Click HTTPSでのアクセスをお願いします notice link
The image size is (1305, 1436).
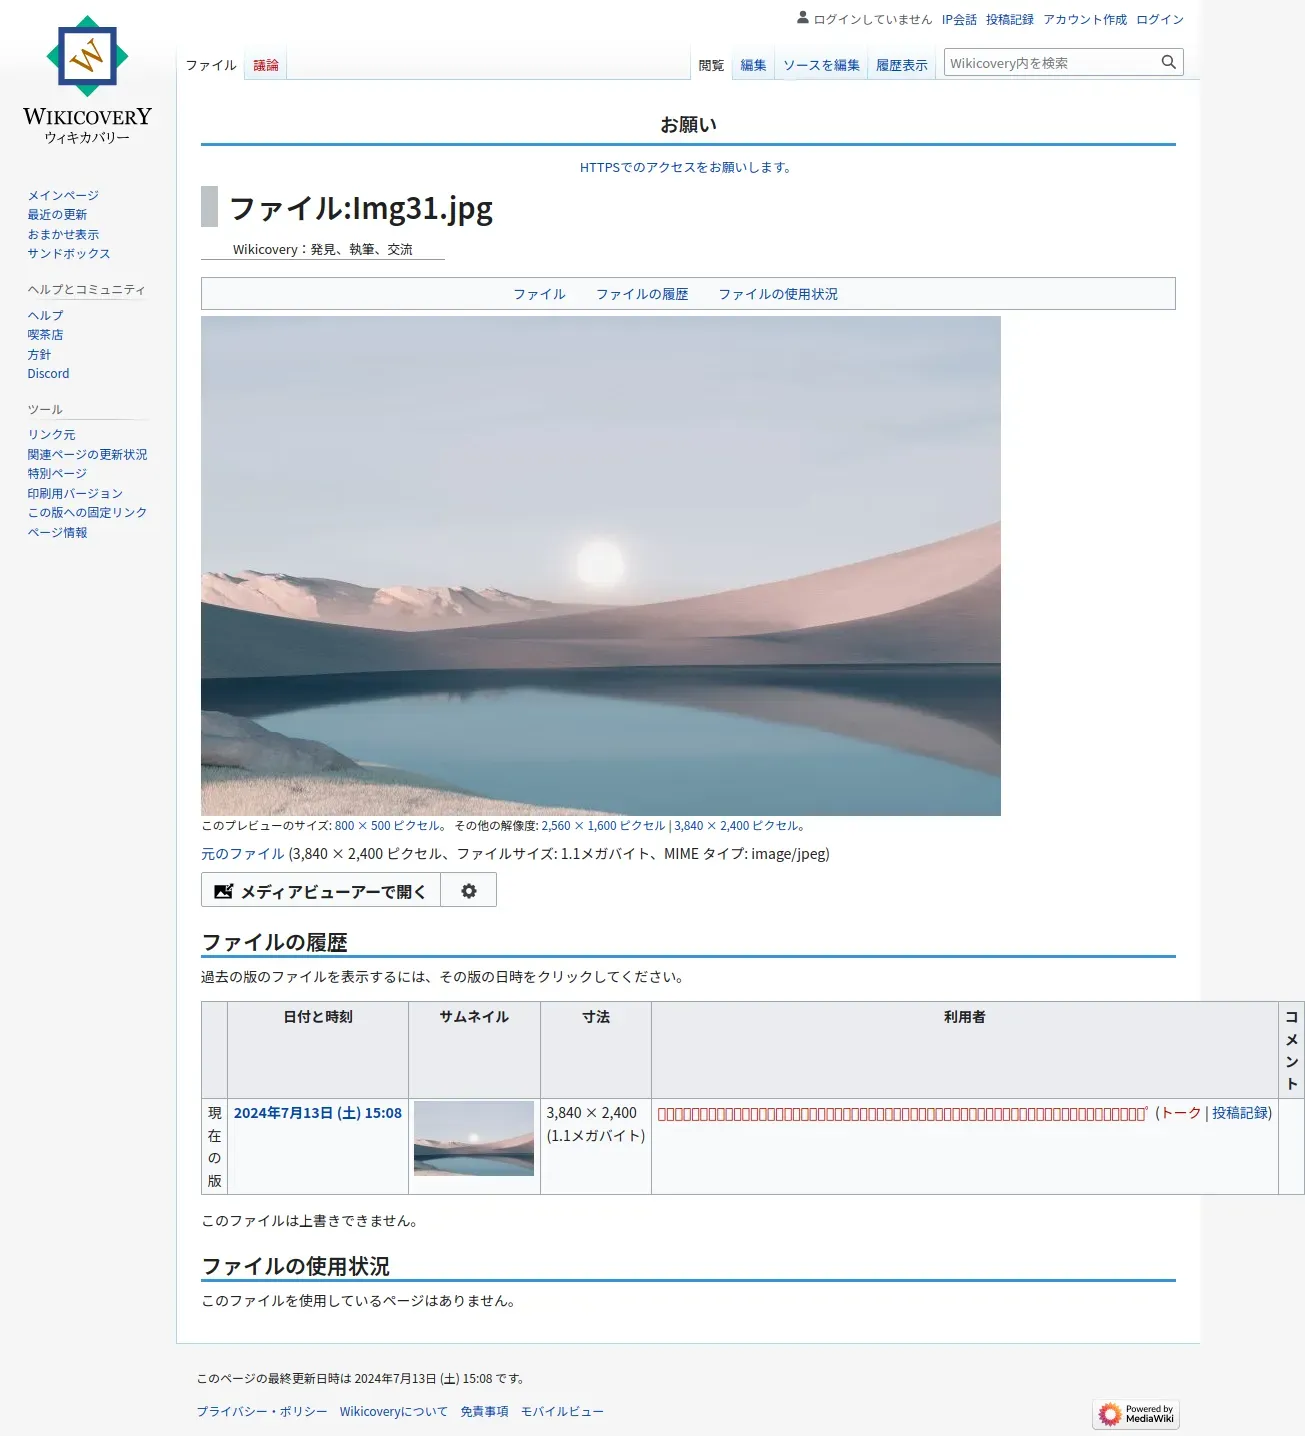687,167
